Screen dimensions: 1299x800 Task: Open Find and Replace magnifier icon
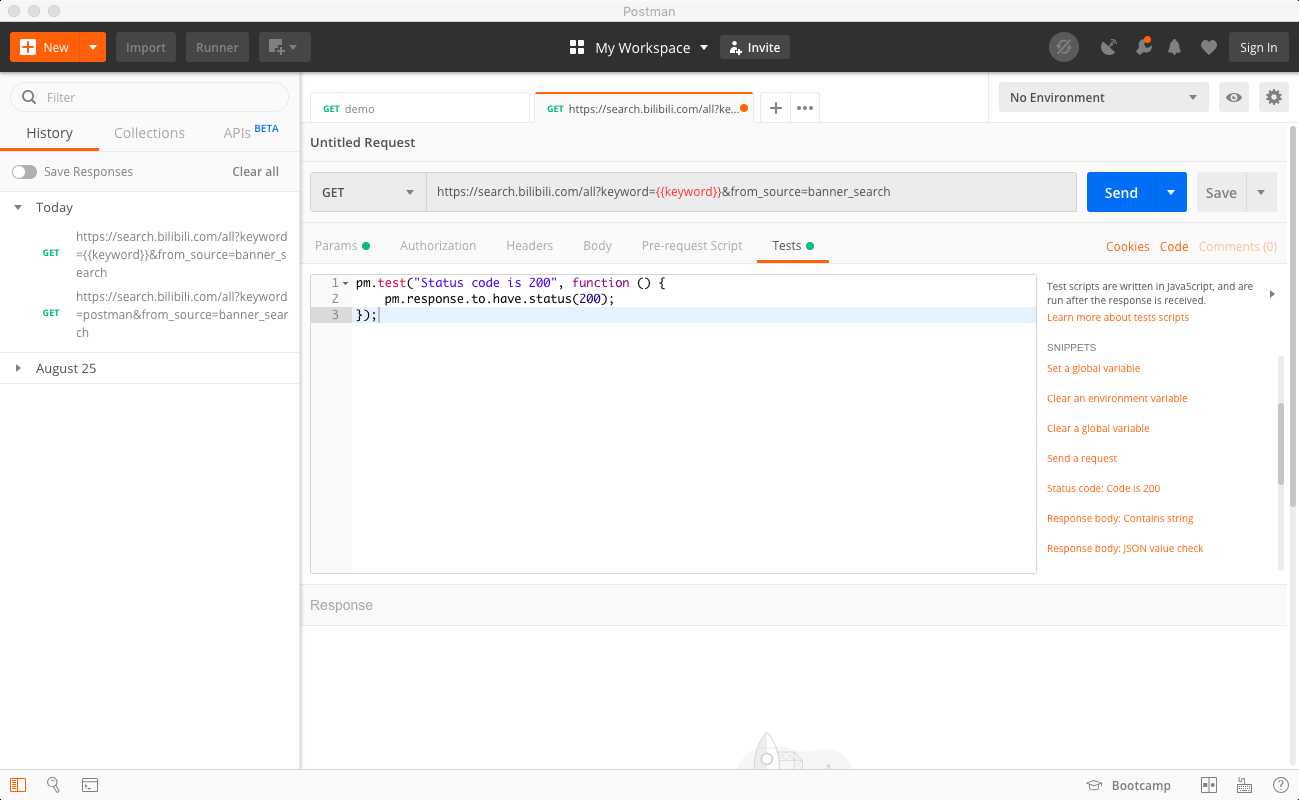tap(54, 785)
